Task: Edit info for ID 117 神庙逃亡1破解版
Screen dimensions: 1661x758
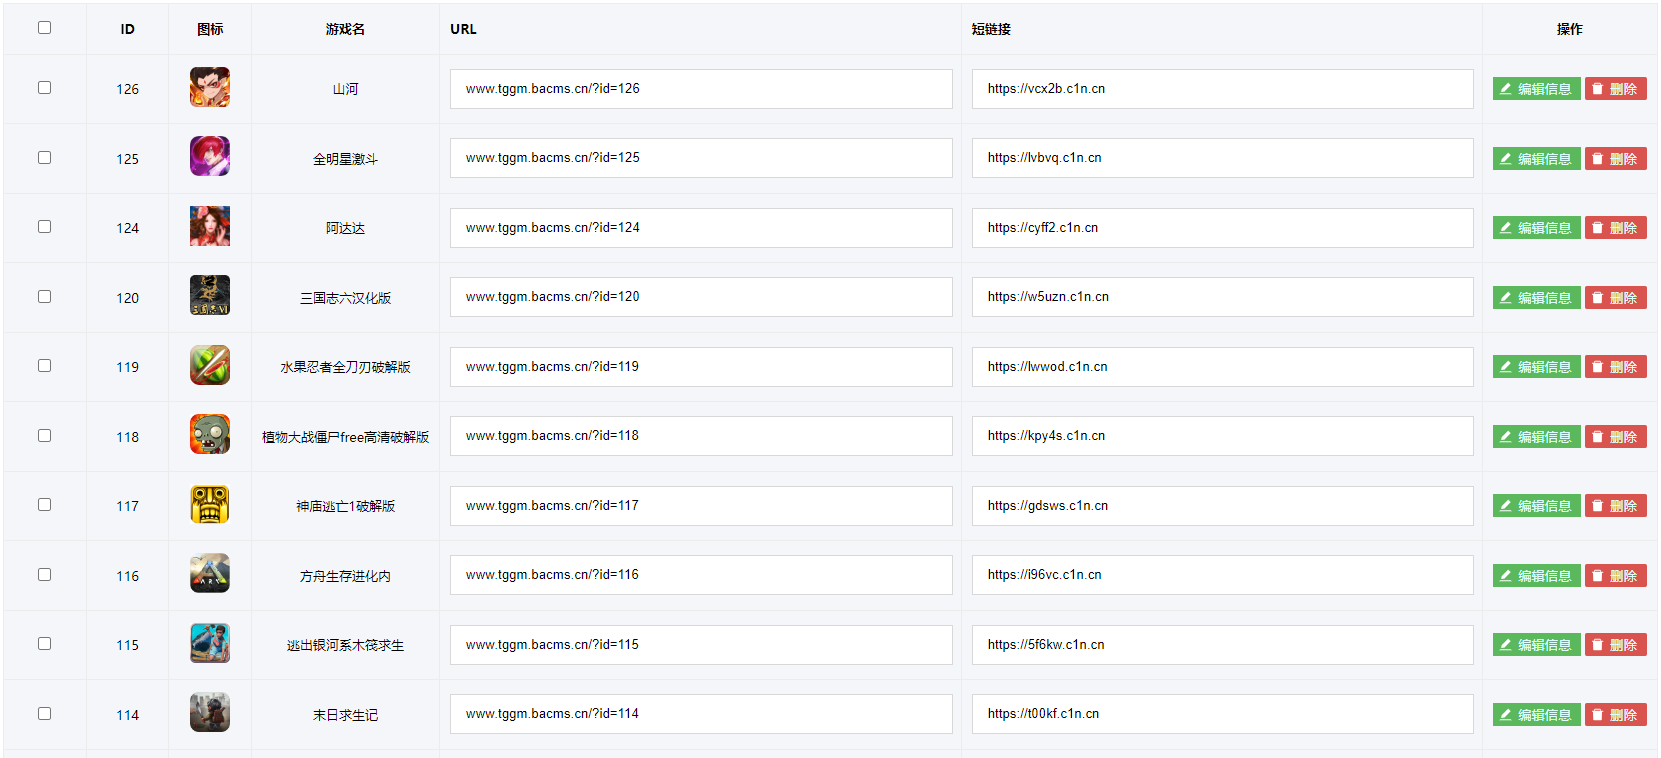Action: point(1536,506)
